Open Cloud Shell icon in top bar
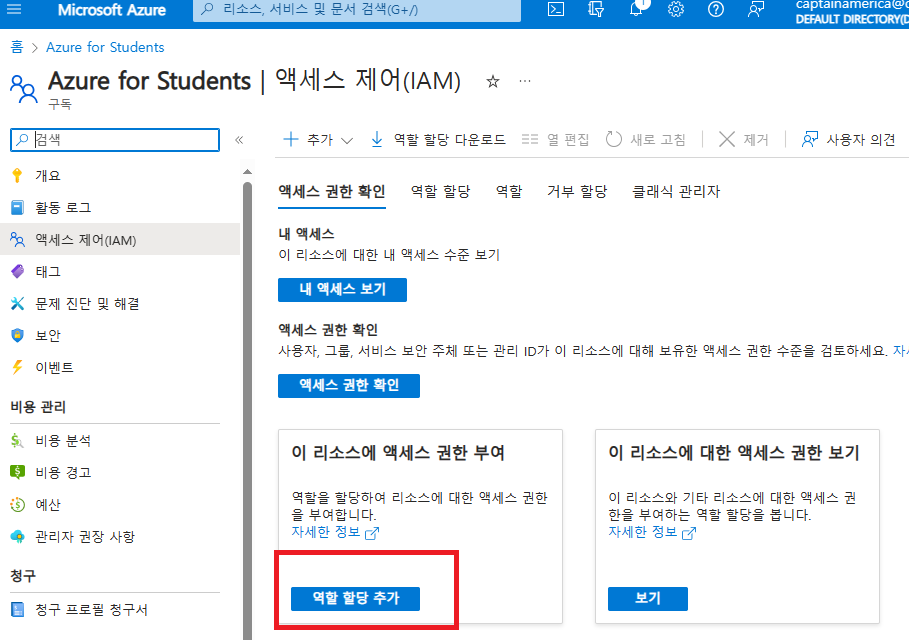The height and width of the screenshot is (640, 909). pos(555,9)
